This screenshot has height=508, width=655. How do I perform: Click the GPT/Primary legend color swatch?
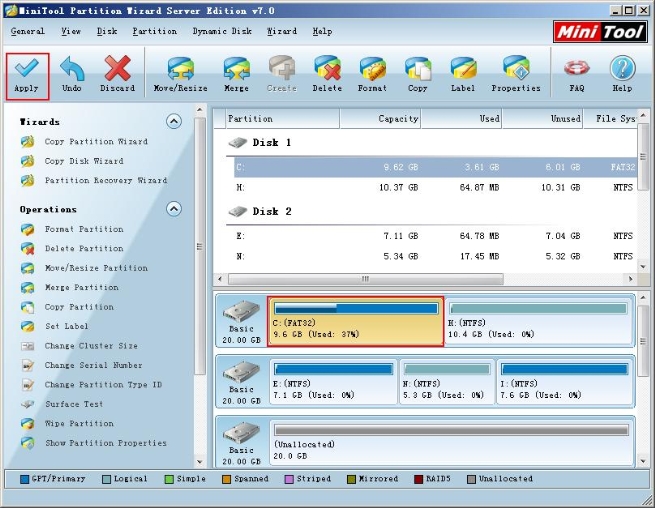tap(24, 479)
